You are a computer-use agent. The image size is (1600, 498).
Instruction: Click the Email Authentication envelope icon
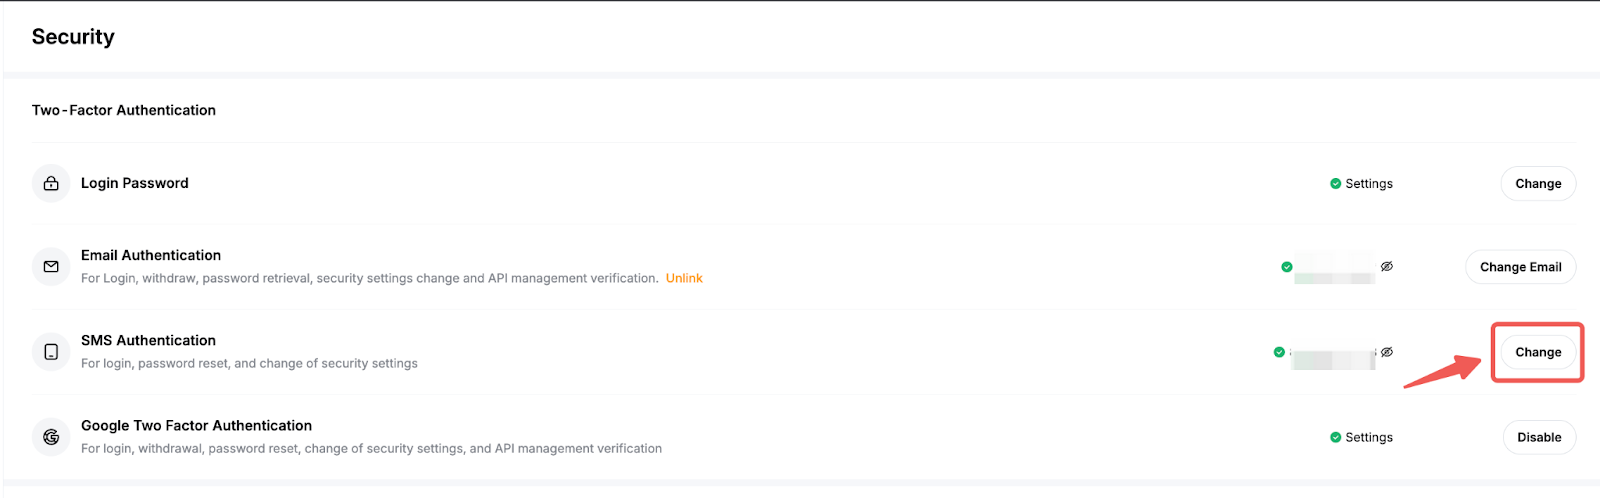click(x=51, y=267)
